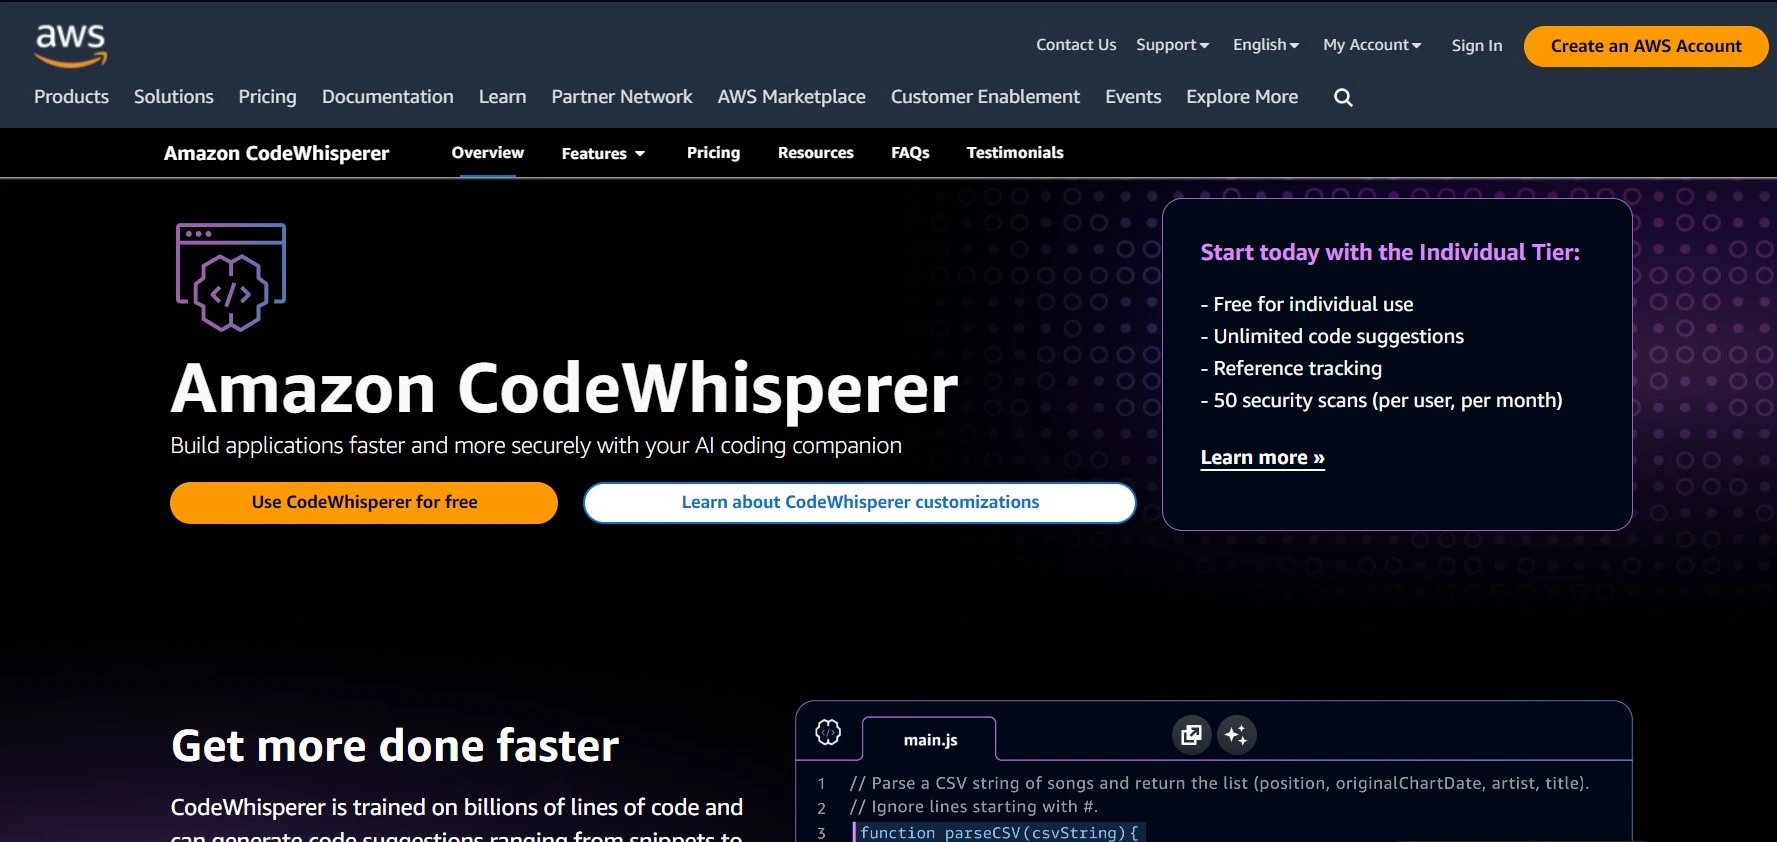Expand the Features submenu

[x=603, y=153]
